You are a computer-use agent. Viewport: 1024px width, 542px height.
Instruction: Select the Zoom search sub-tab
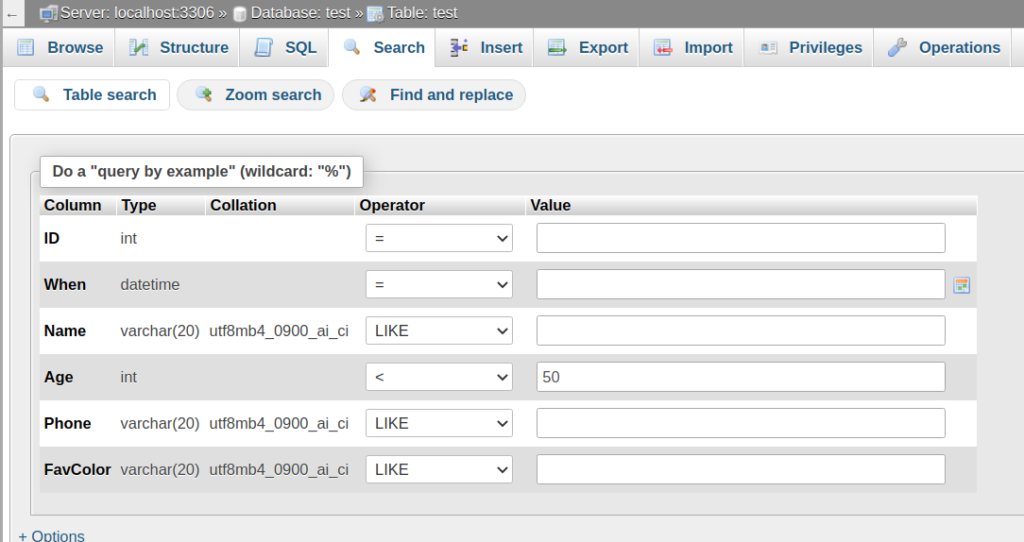259,95
